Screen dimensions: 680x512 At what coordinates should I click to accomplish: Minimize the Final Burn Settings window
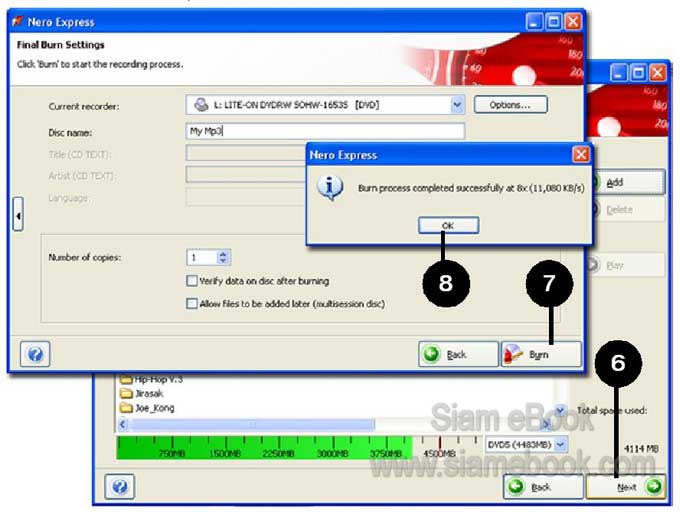534,21
